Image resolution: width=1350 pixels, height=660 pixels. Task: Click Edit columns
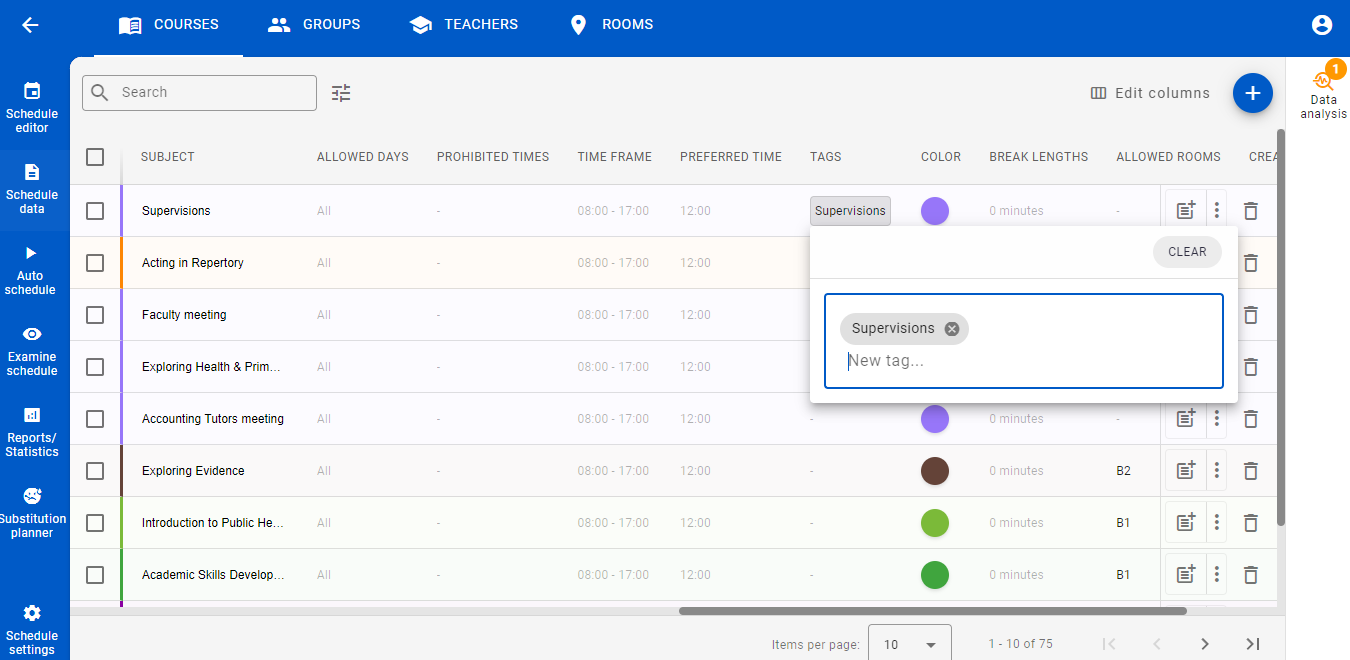[x=1150, y=93]
